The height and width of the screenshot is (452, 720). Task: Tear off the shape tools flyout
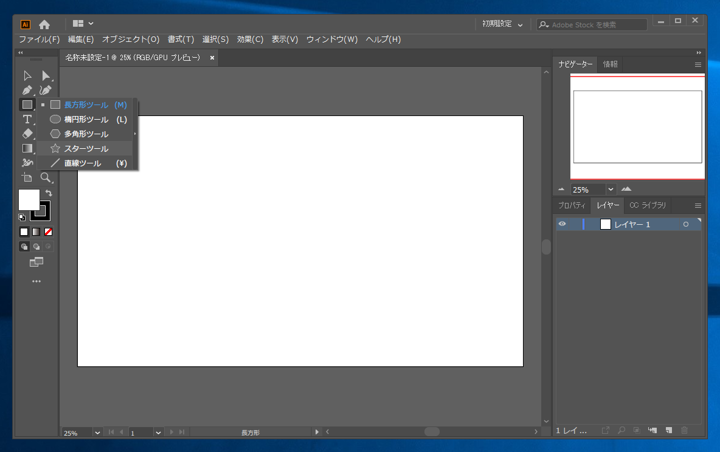(135, 134)
